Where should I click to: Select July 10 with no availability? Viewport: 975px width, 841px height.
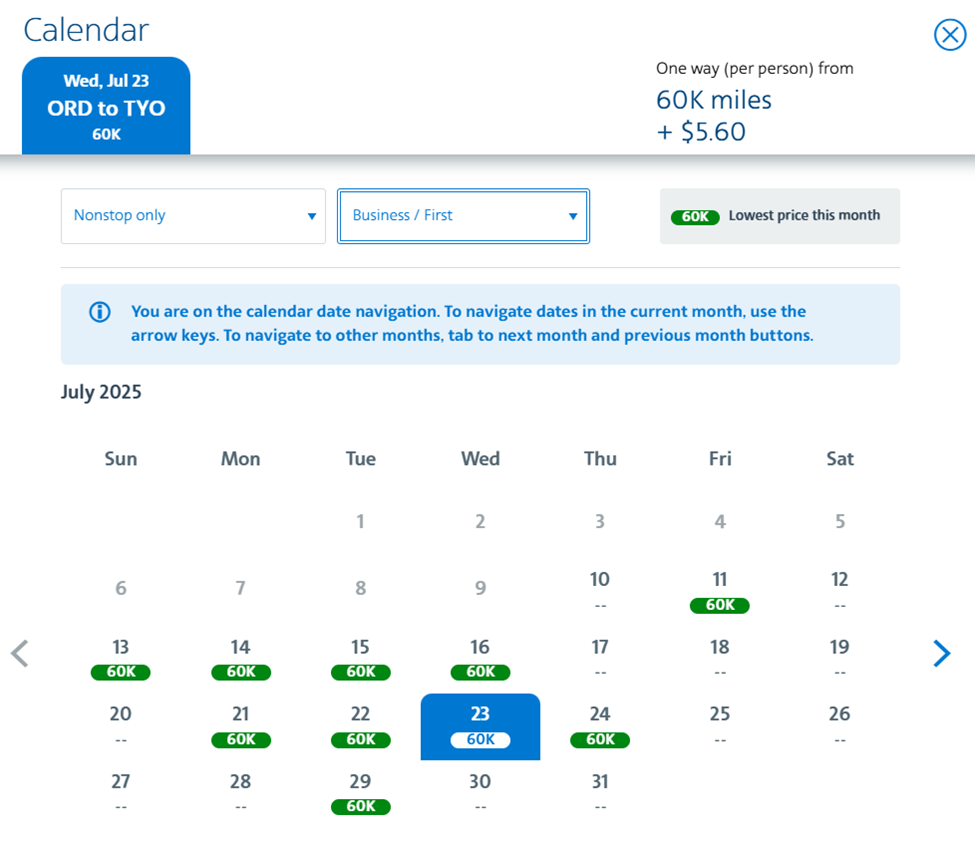click(x=600, y=591)
